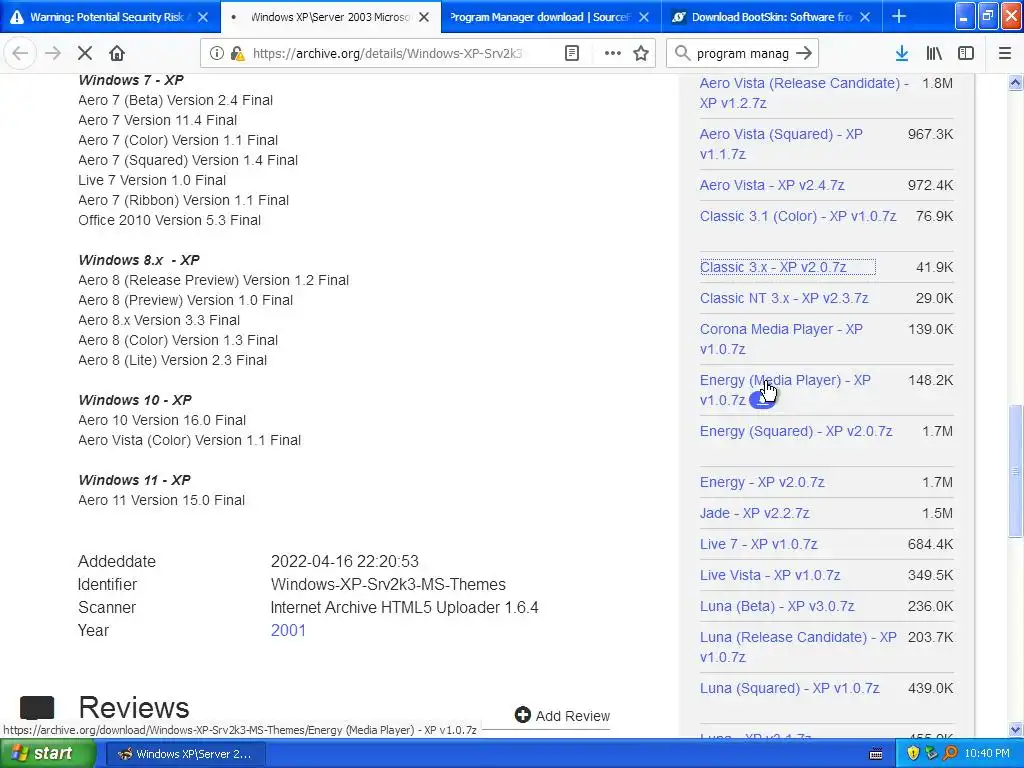1024x768 pixels.
Task: Click the page vertical scrollbar thumb
Action: [1015, 471]
